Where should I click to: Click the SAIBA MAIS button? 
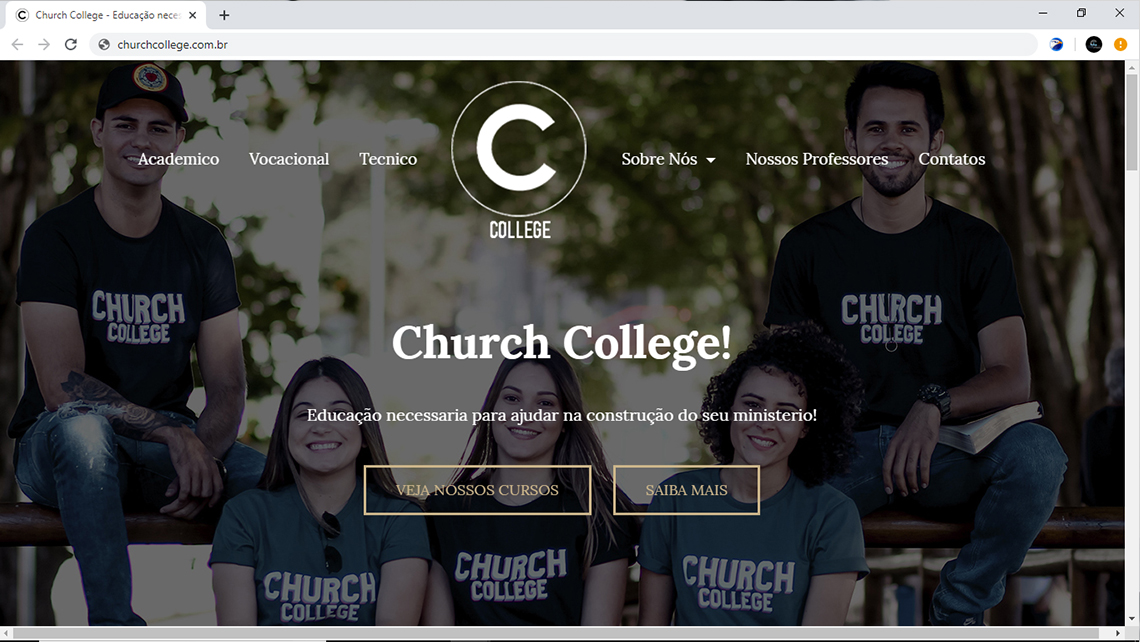[686, 490]
